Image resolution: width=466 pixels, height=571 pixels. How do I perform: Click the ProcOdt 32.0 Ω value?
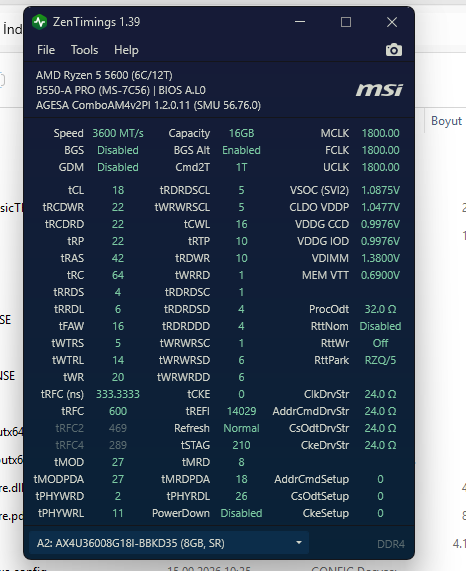click(x=380, y=309)
